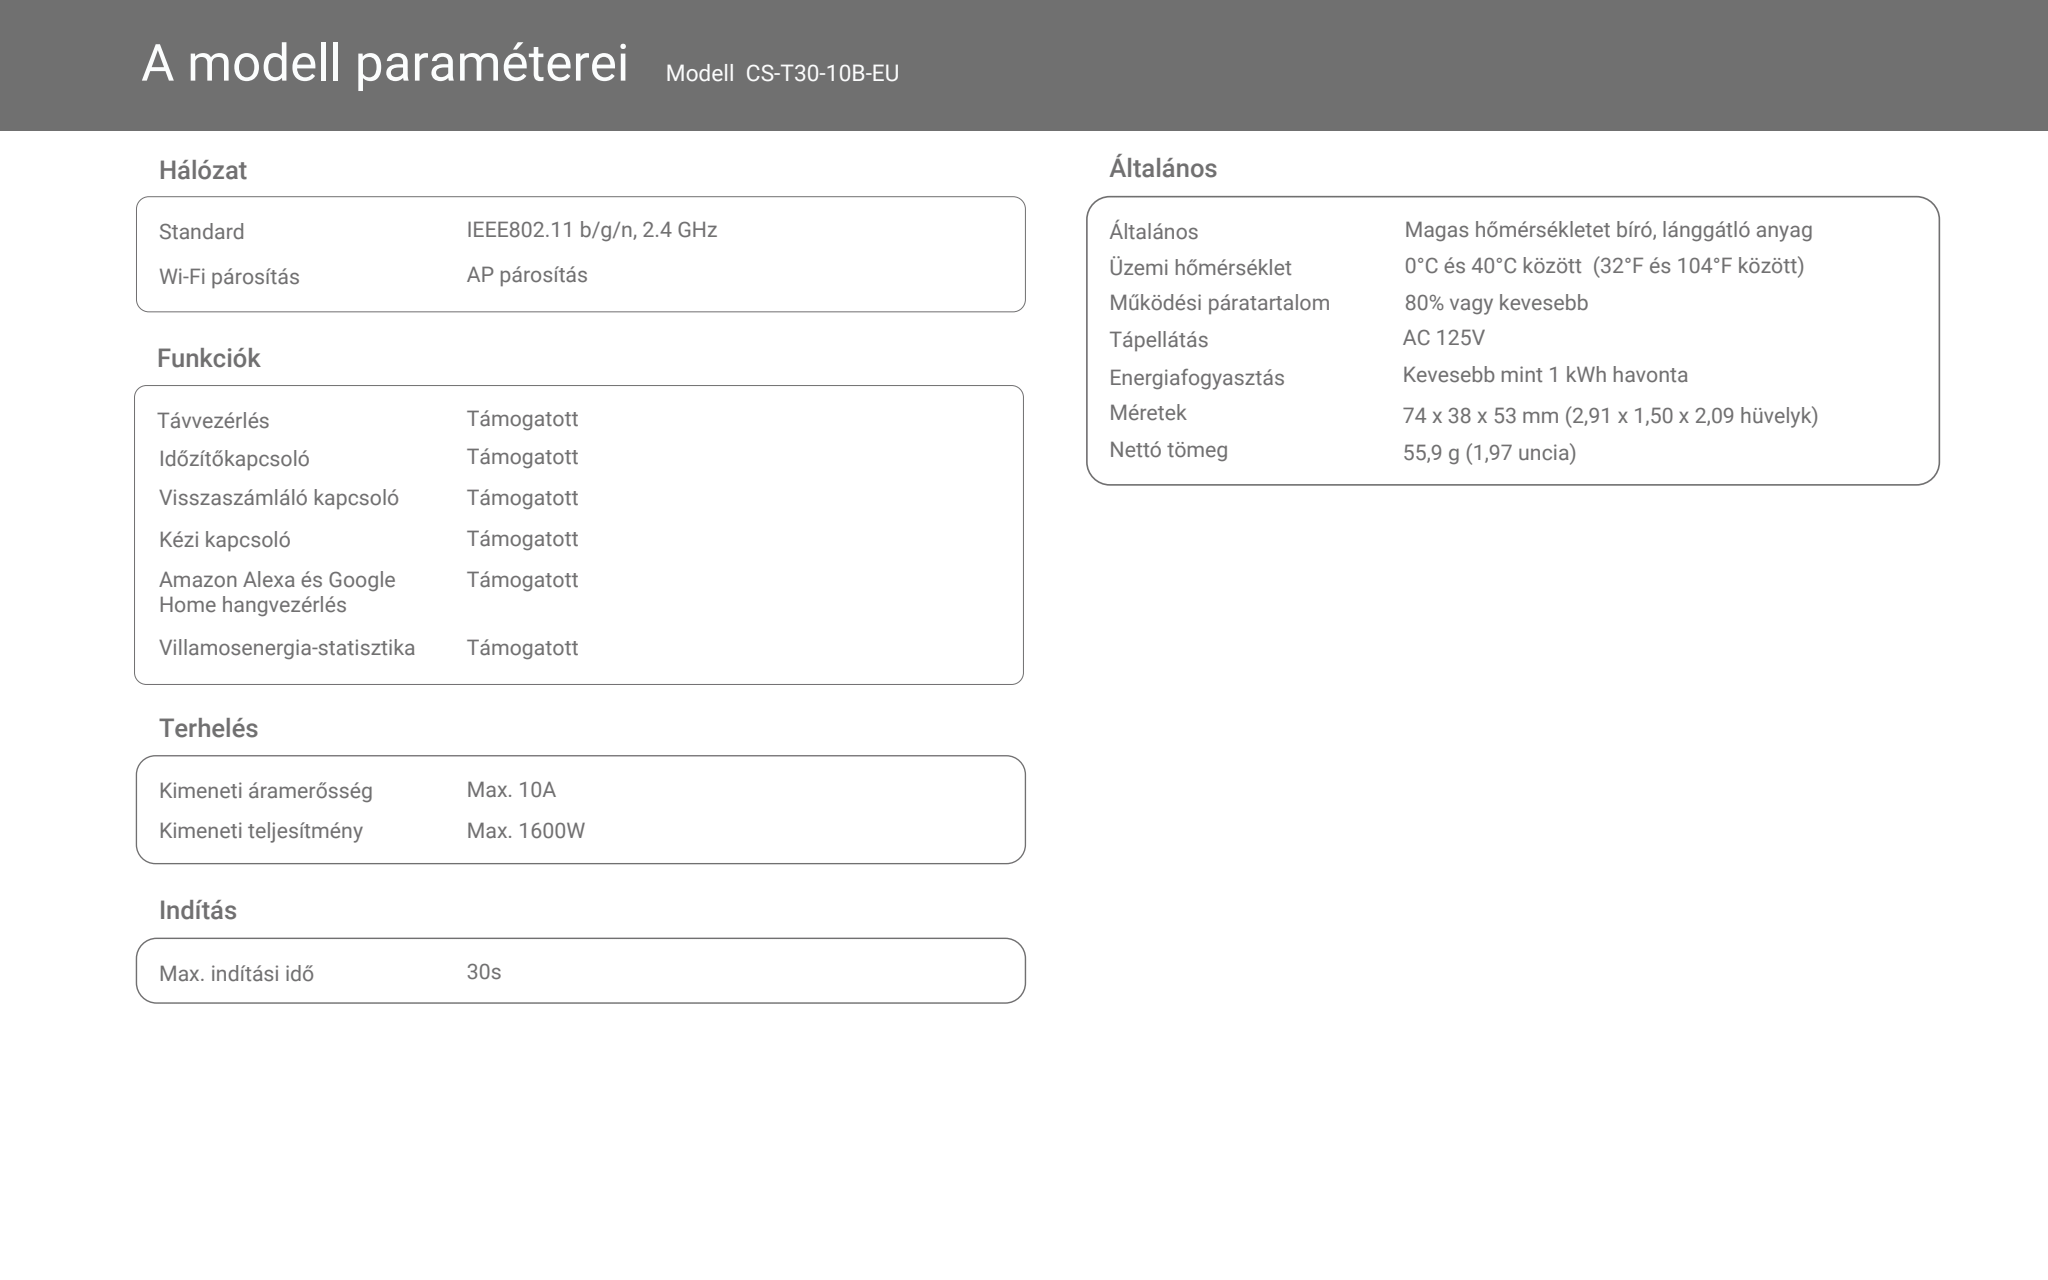Click the model number CS-T30-10B-EU
This screenshot has height=1280, width=2048.
click(x=822, y=74)
